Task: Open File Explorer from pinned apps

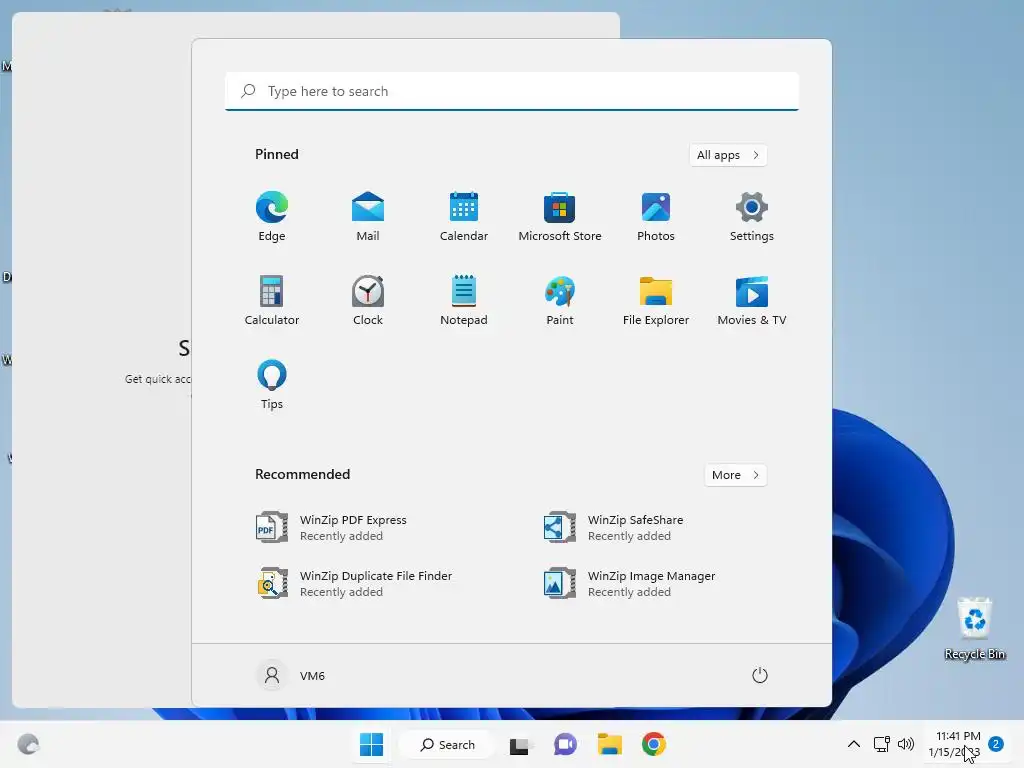Action: (656, 300)
